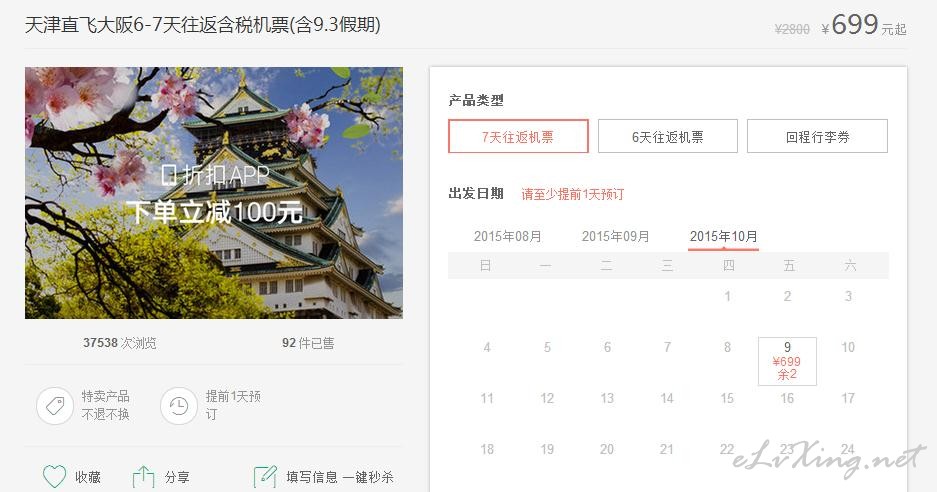Click calendar date 1
937x492 pixels.
point(727,296)
